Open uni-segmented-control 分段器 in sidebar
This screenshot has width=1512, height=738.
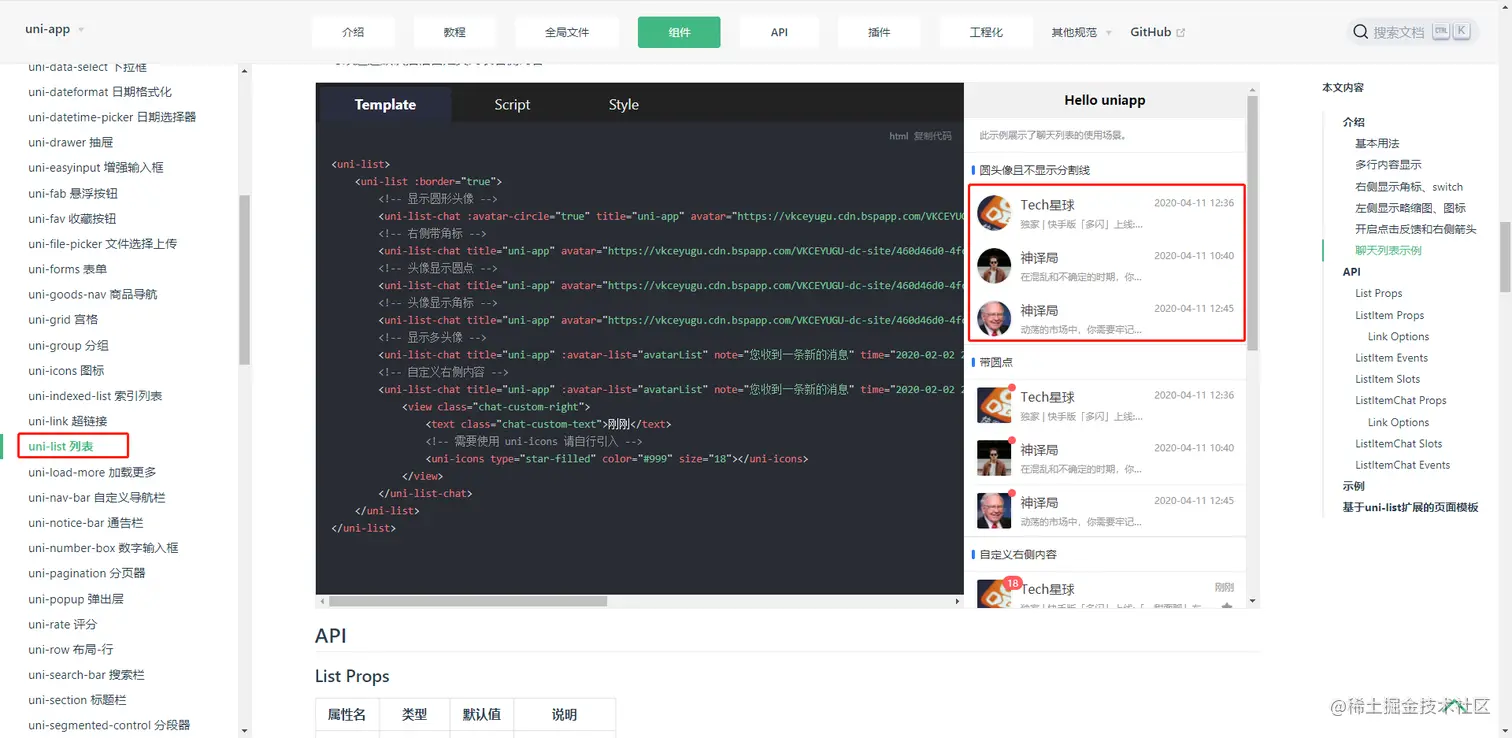click(x=109, y=725)
